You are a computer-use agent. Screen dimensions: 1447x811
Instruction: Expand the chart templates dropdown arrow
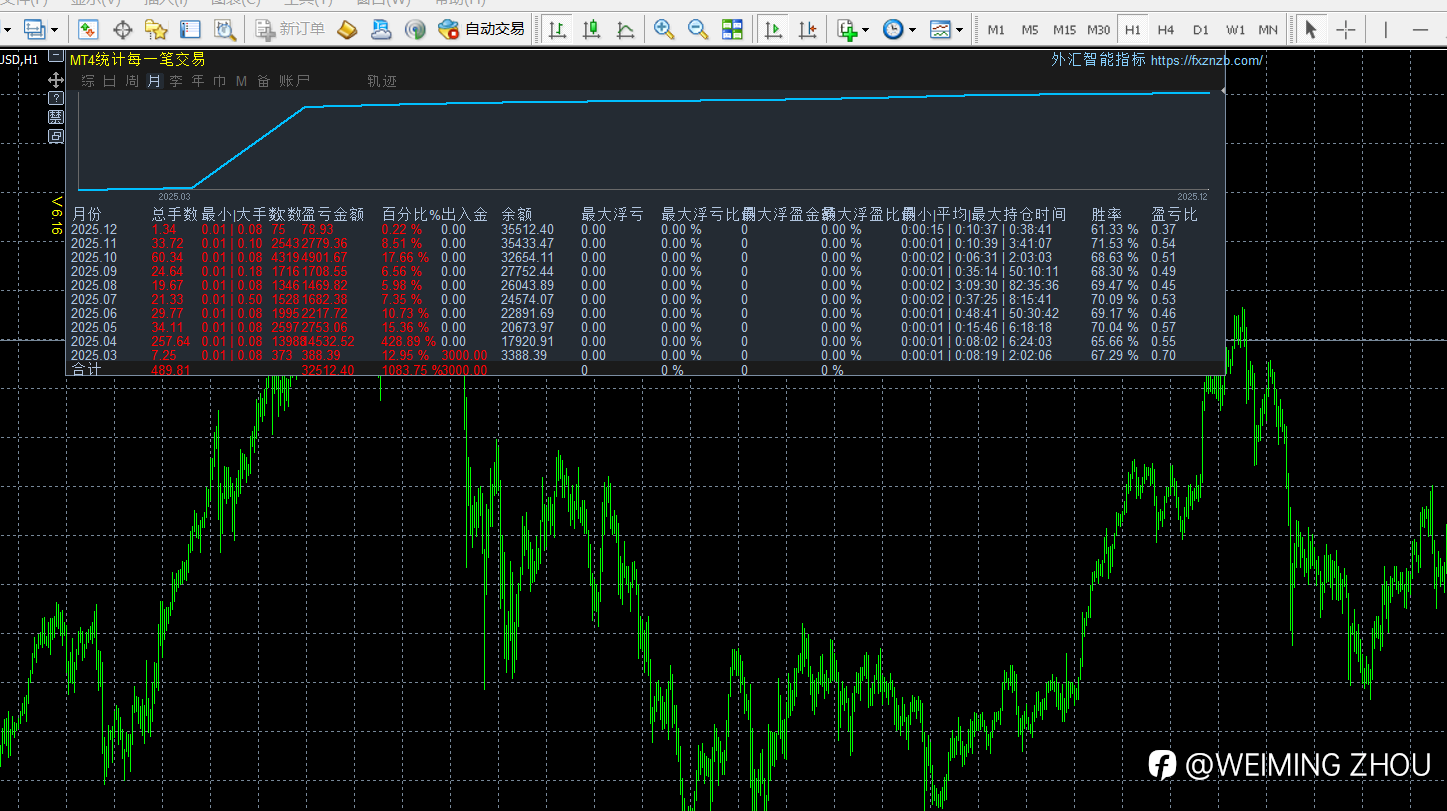tap(960, 30)
